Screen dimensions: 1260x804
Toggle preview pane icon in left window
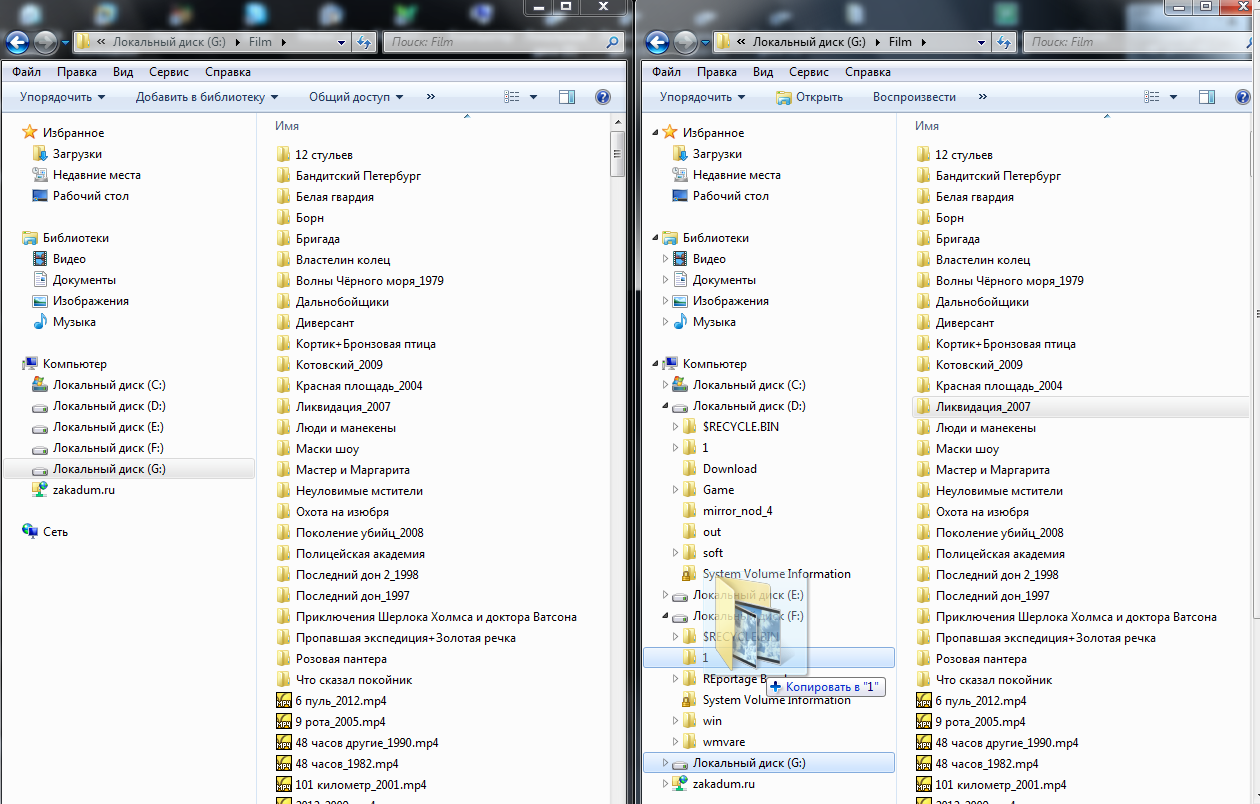(567, 97)
